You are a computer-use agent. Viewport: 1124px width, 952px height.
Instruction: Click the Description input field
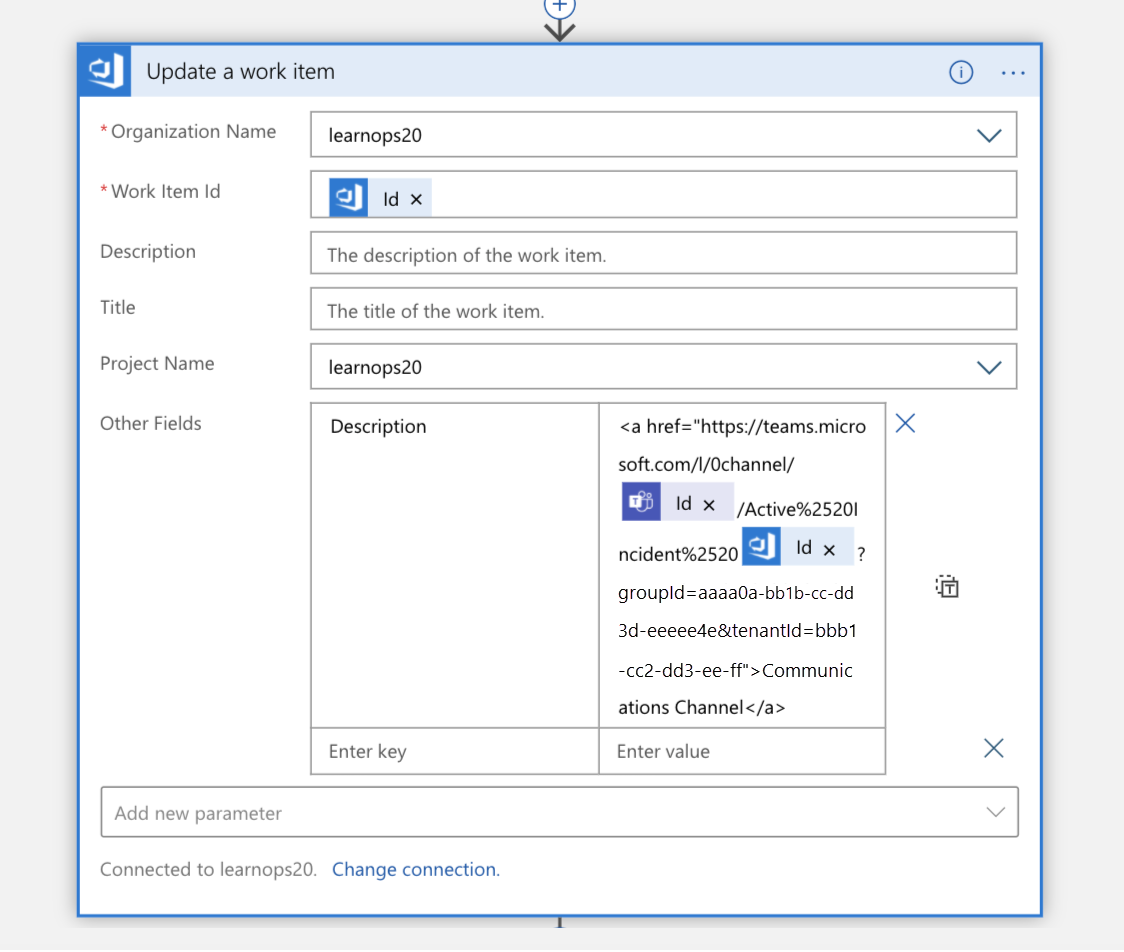[663, 253]
